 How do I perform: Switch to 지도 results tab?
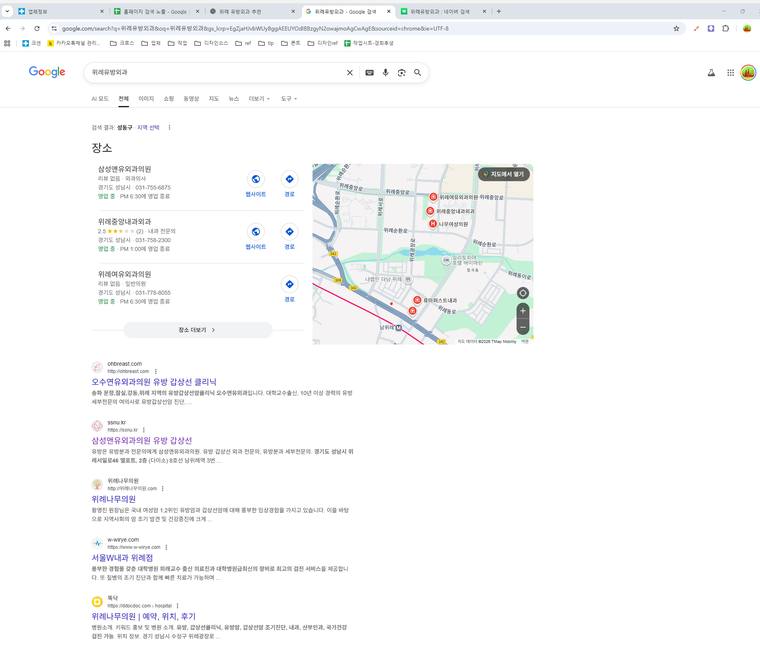click(214, 98)
